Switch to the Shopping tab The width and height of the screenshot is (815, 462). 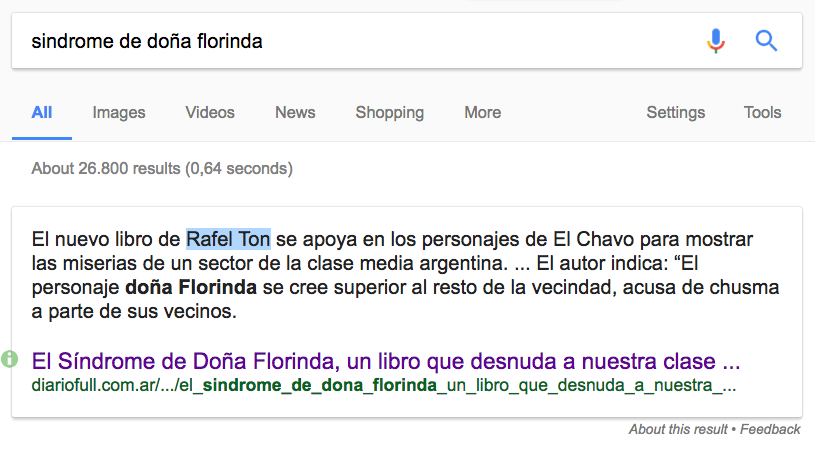[389, 112]
